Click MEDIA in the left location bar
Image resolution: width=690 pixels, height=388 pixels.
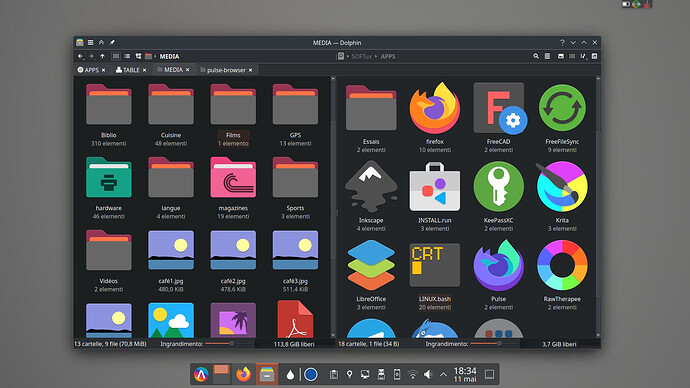(169, 56)
